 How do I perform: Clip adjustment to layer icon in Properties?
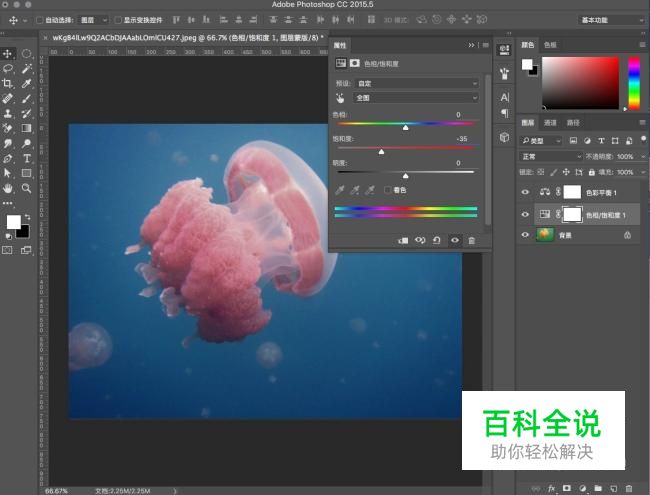(x=403, y=240)
